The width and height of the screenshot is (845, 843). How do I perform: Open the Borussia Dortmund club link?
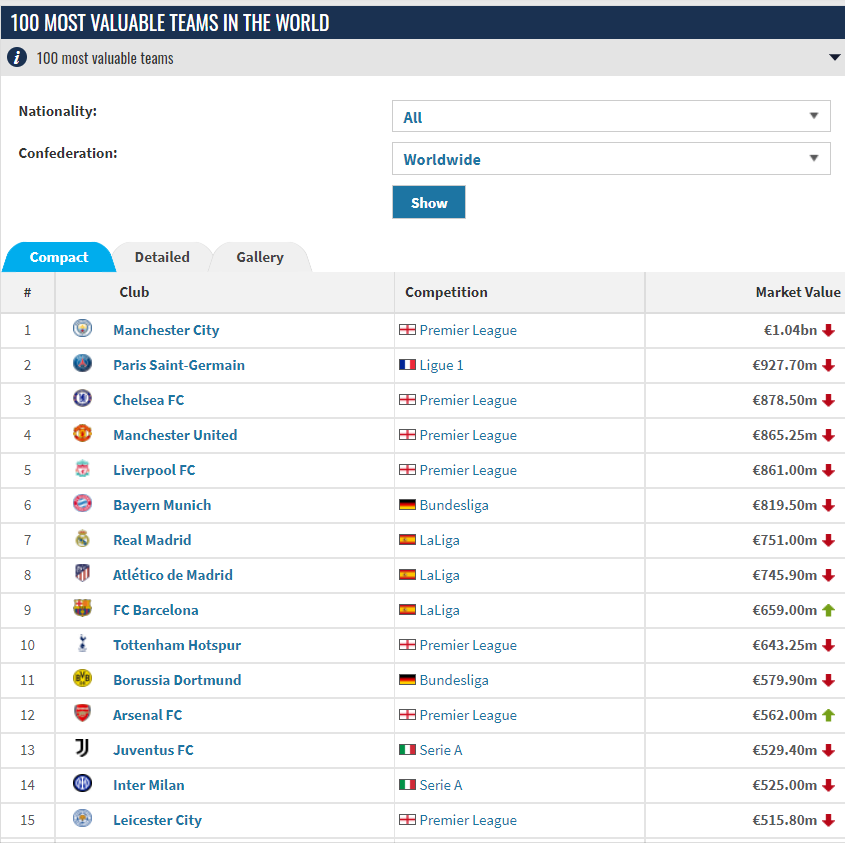pyautogui.click(x=177, y=680)
